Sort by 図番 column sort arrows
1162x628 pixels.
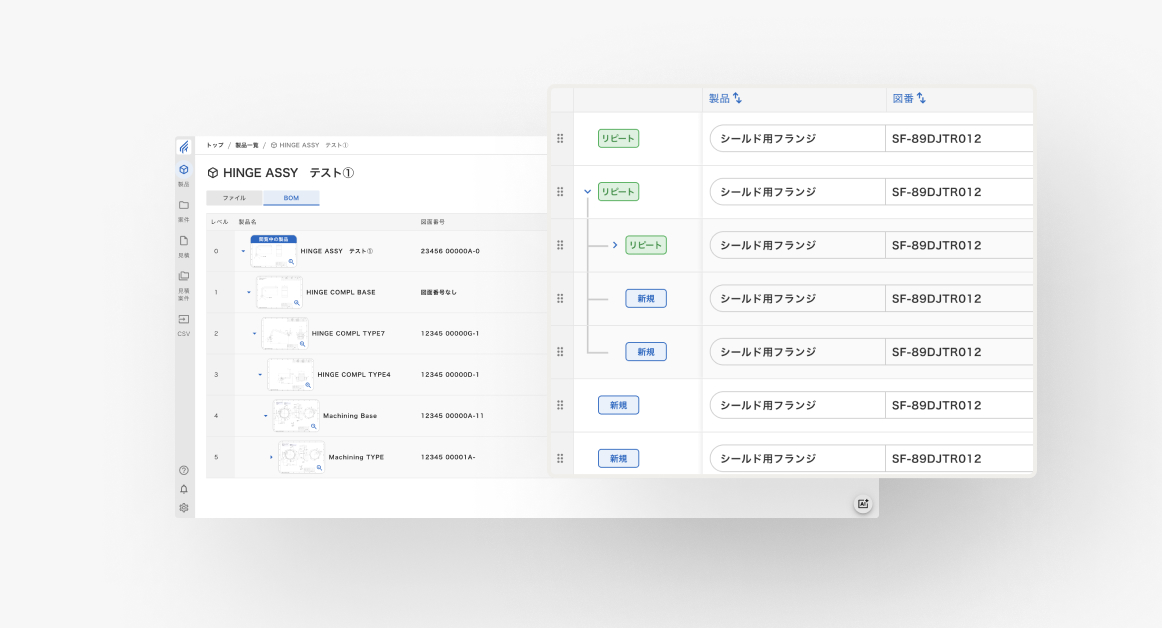(921, 98)
